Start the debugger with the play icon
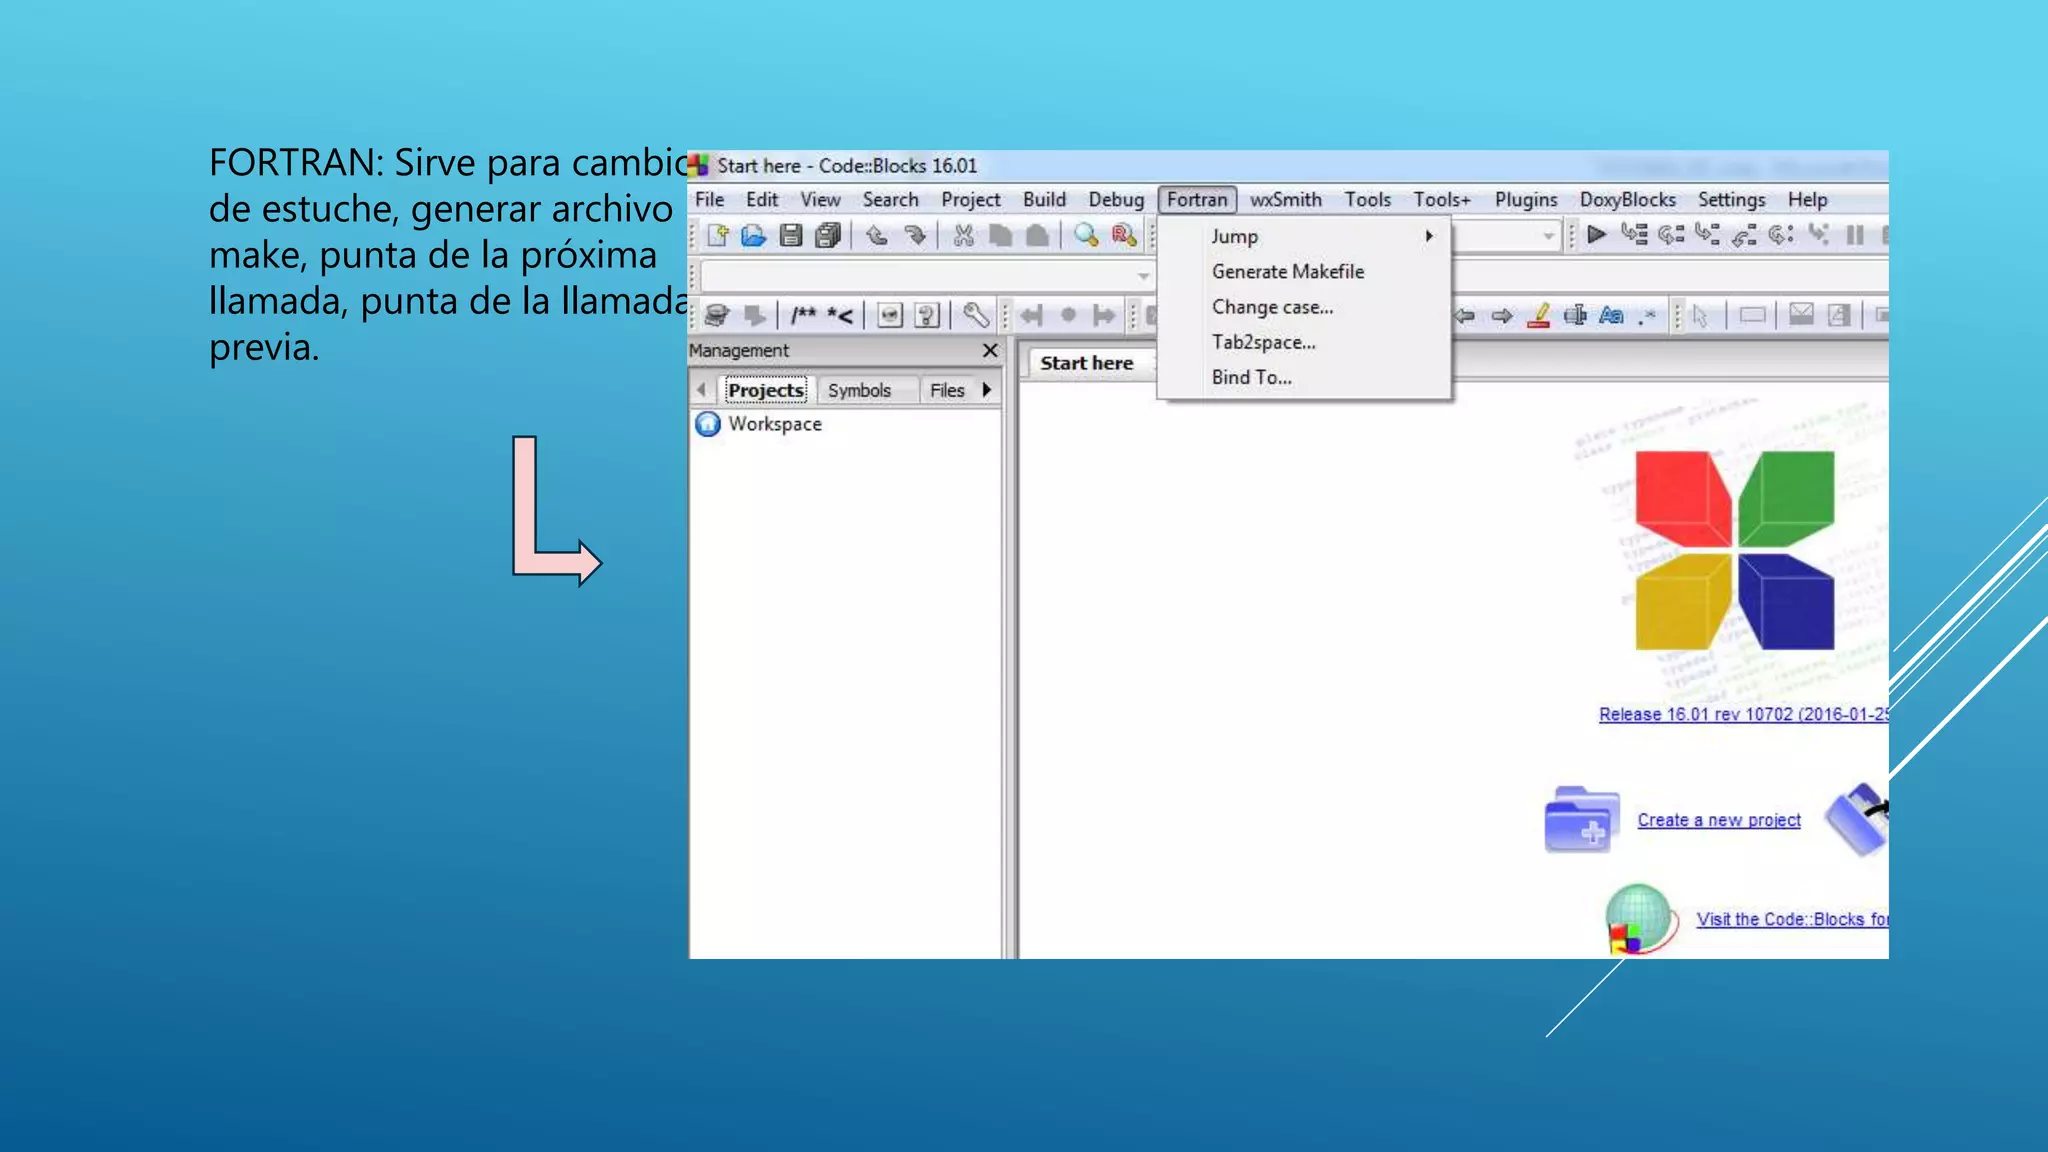 [1597, 235]
